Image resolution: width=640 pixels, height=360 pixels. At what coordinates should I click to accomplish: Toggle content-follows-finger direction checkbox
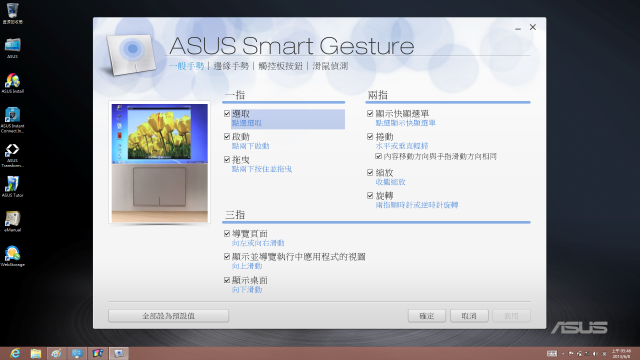378,156
